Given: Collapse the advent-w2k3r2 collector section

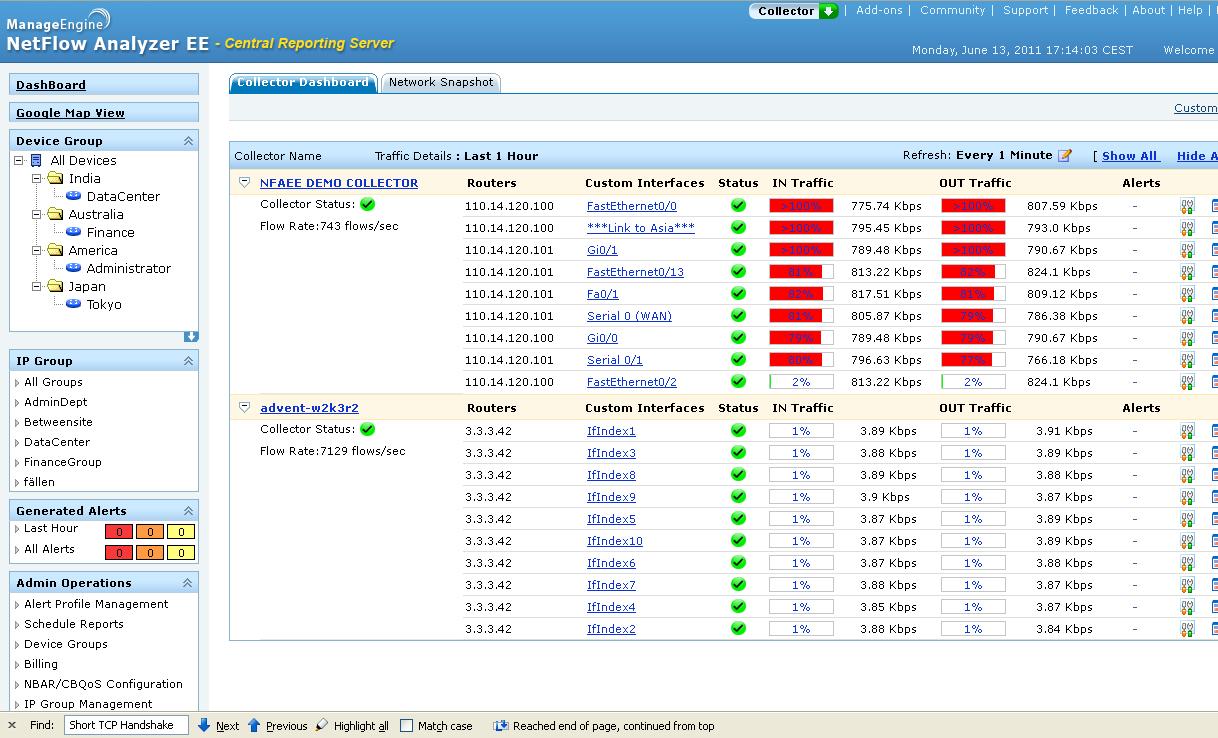Looking at the screenshot, I should click(x=244, y=408).
